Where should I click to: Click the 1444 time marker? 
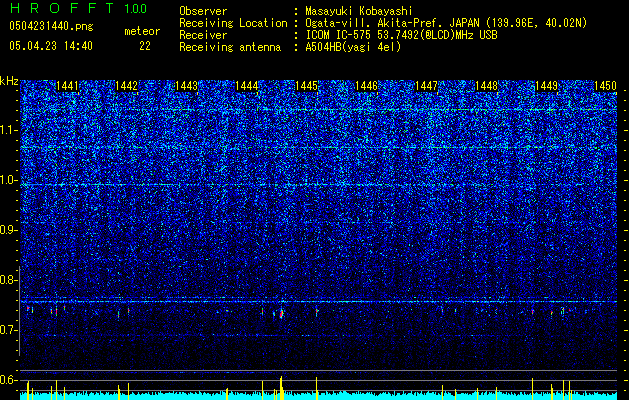(246, 86)
